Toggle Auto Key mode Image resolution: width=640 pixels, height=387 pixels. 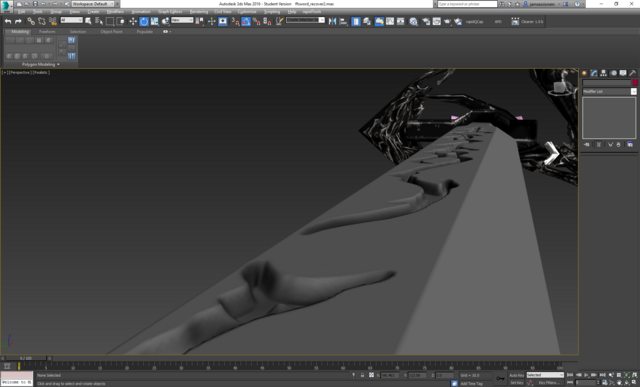516,375
